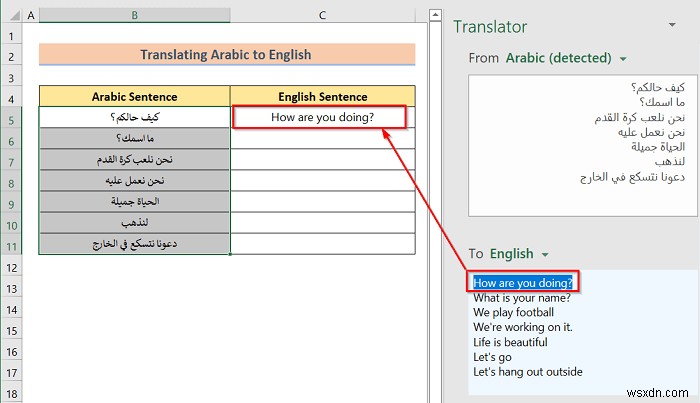This screenshot has width=700, height=403.
Task: Select the Arabic sentence cell in row 9
Action: [134, 201]
